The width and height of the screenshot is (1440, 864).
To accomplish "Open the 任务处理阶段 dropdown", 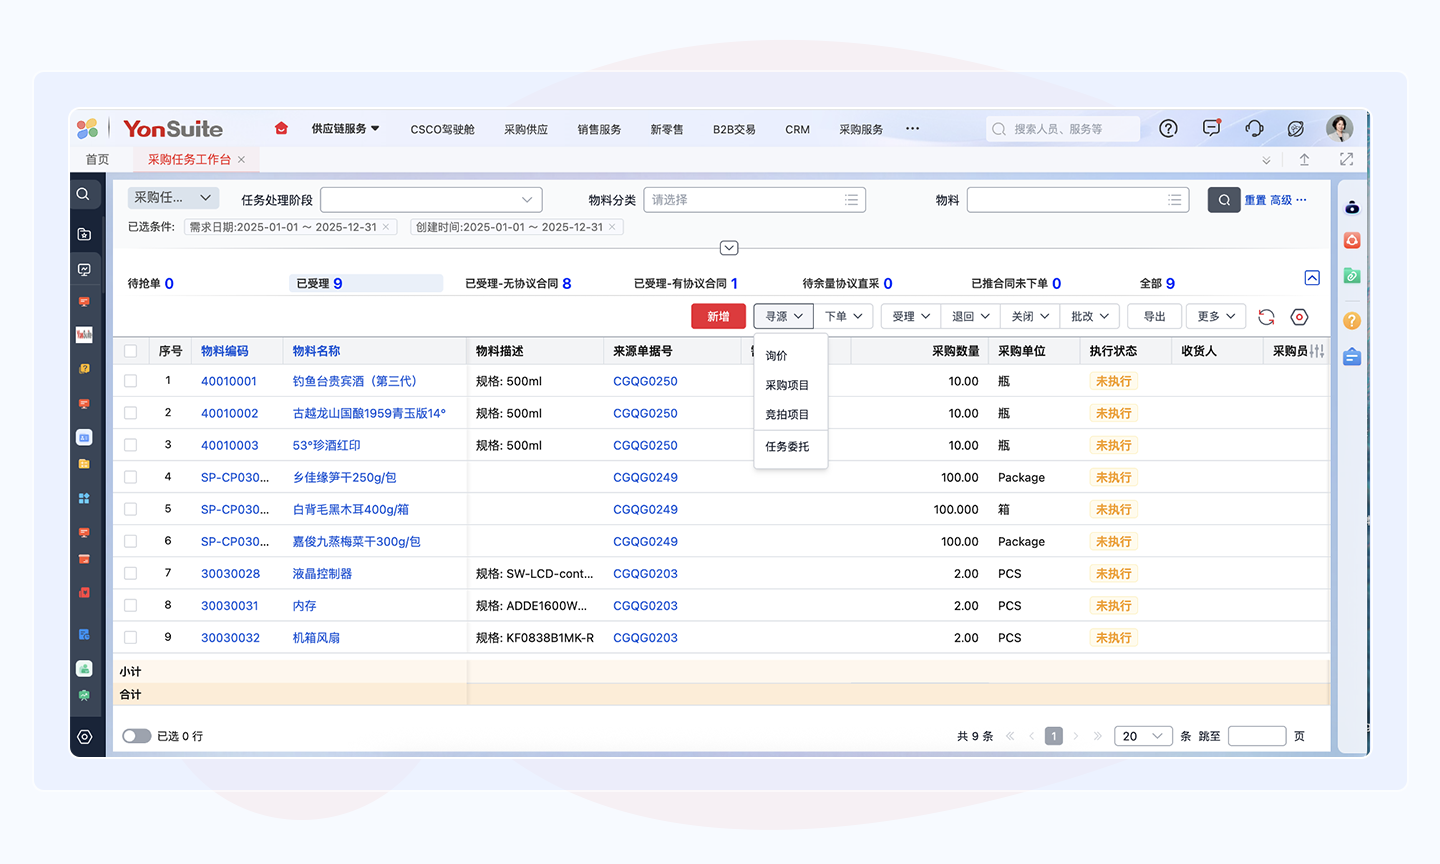I will (x=431, y=200).
